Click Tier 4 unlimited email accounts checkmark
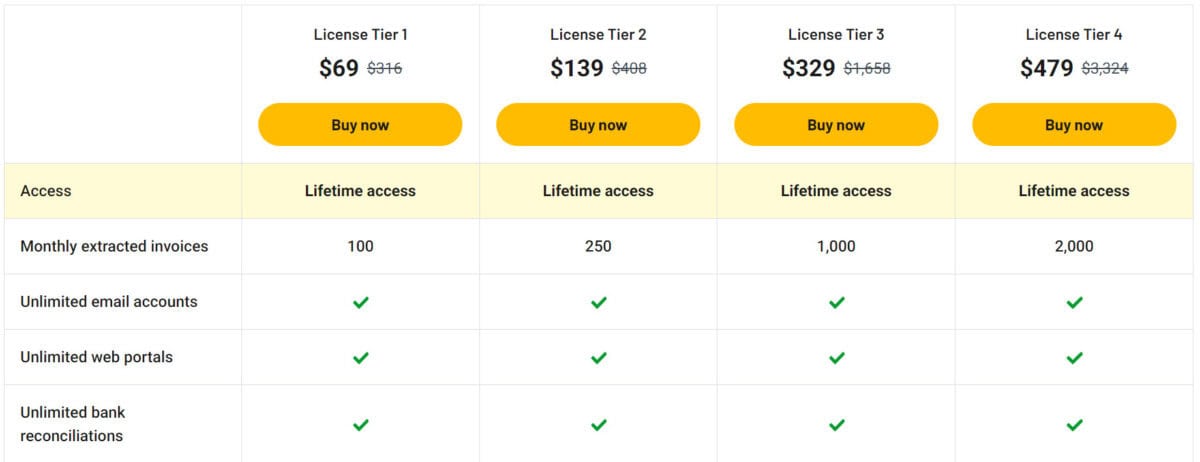Viewport: 1200px width, 462px height. [x=1074, y=302]
